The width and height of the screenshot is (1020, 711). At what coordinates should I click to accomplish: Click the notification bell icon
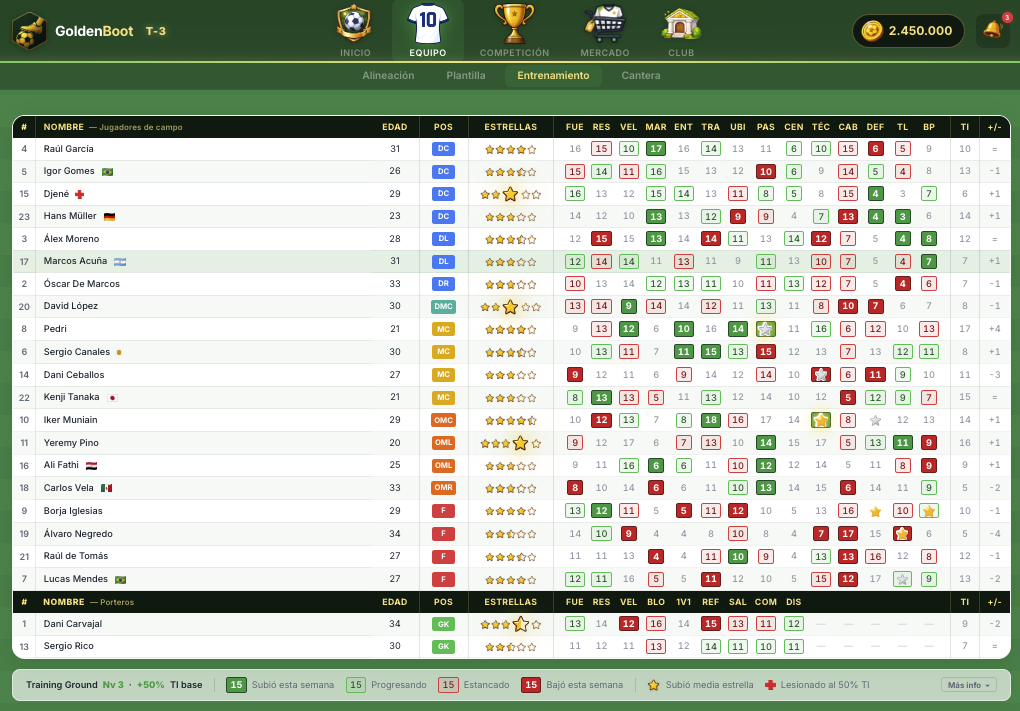point(993,30)
